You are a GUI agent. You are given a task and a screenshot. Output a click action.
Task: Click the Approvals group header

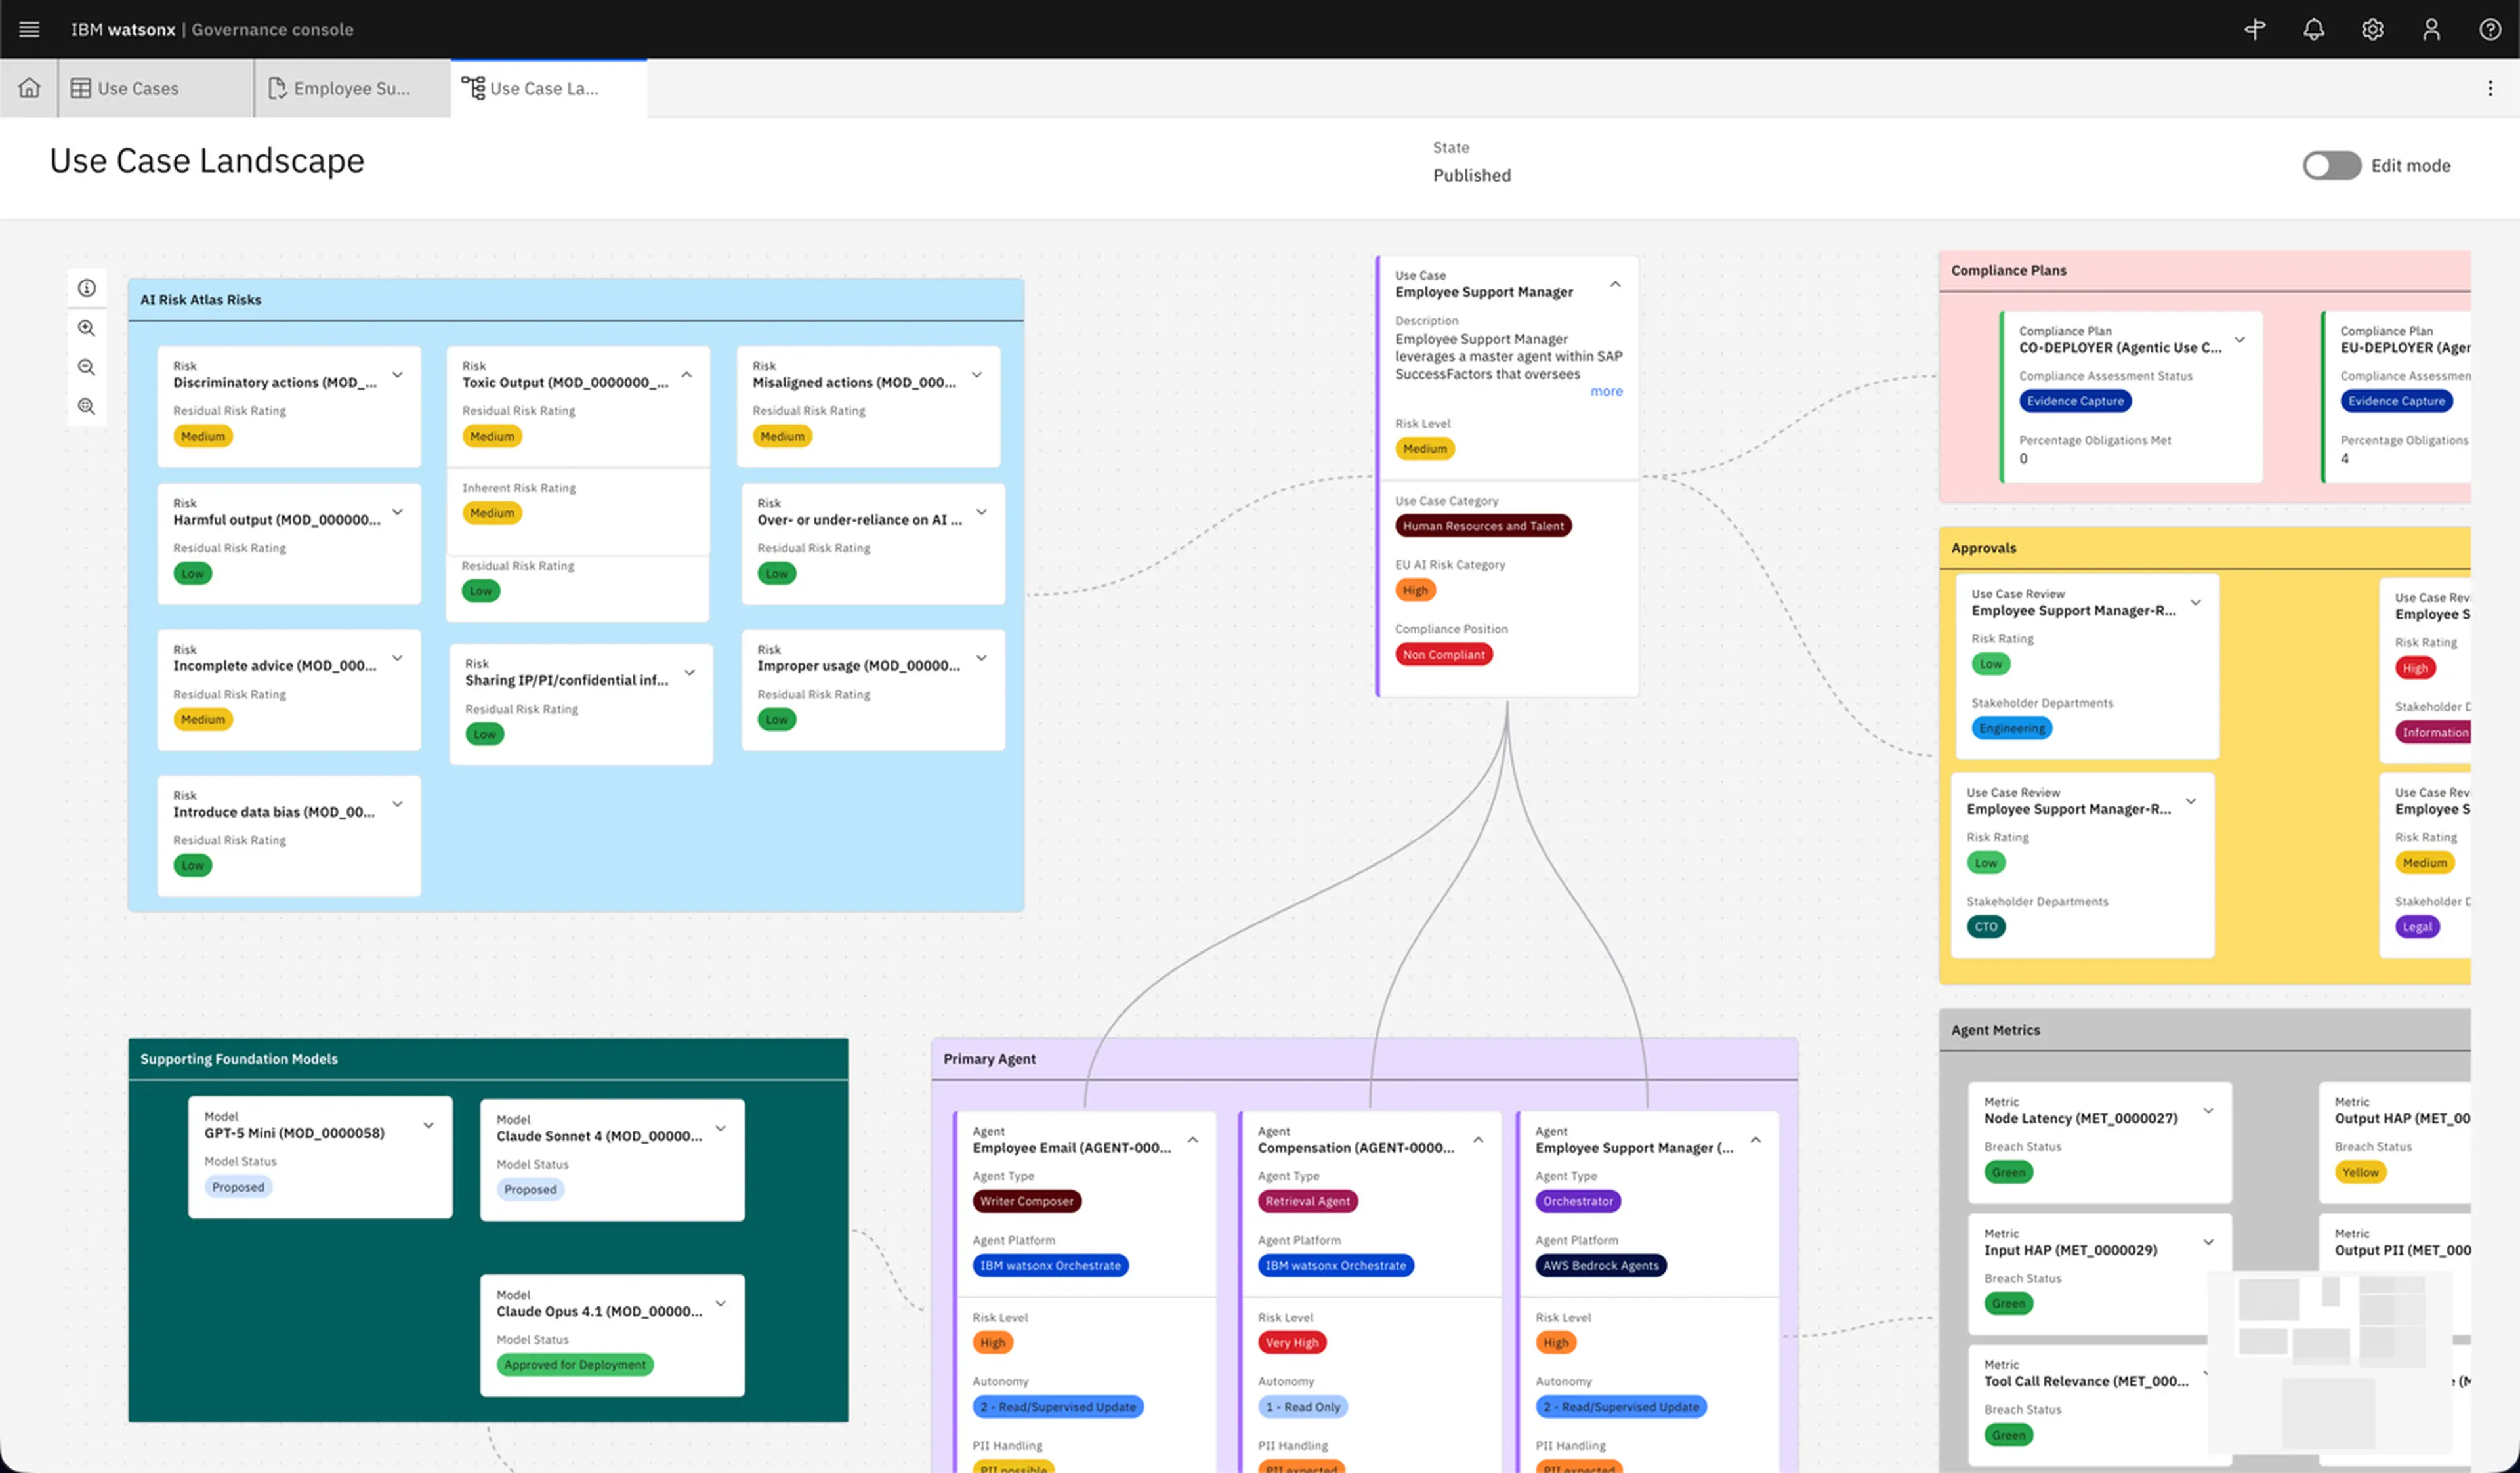click(2205, 548)
